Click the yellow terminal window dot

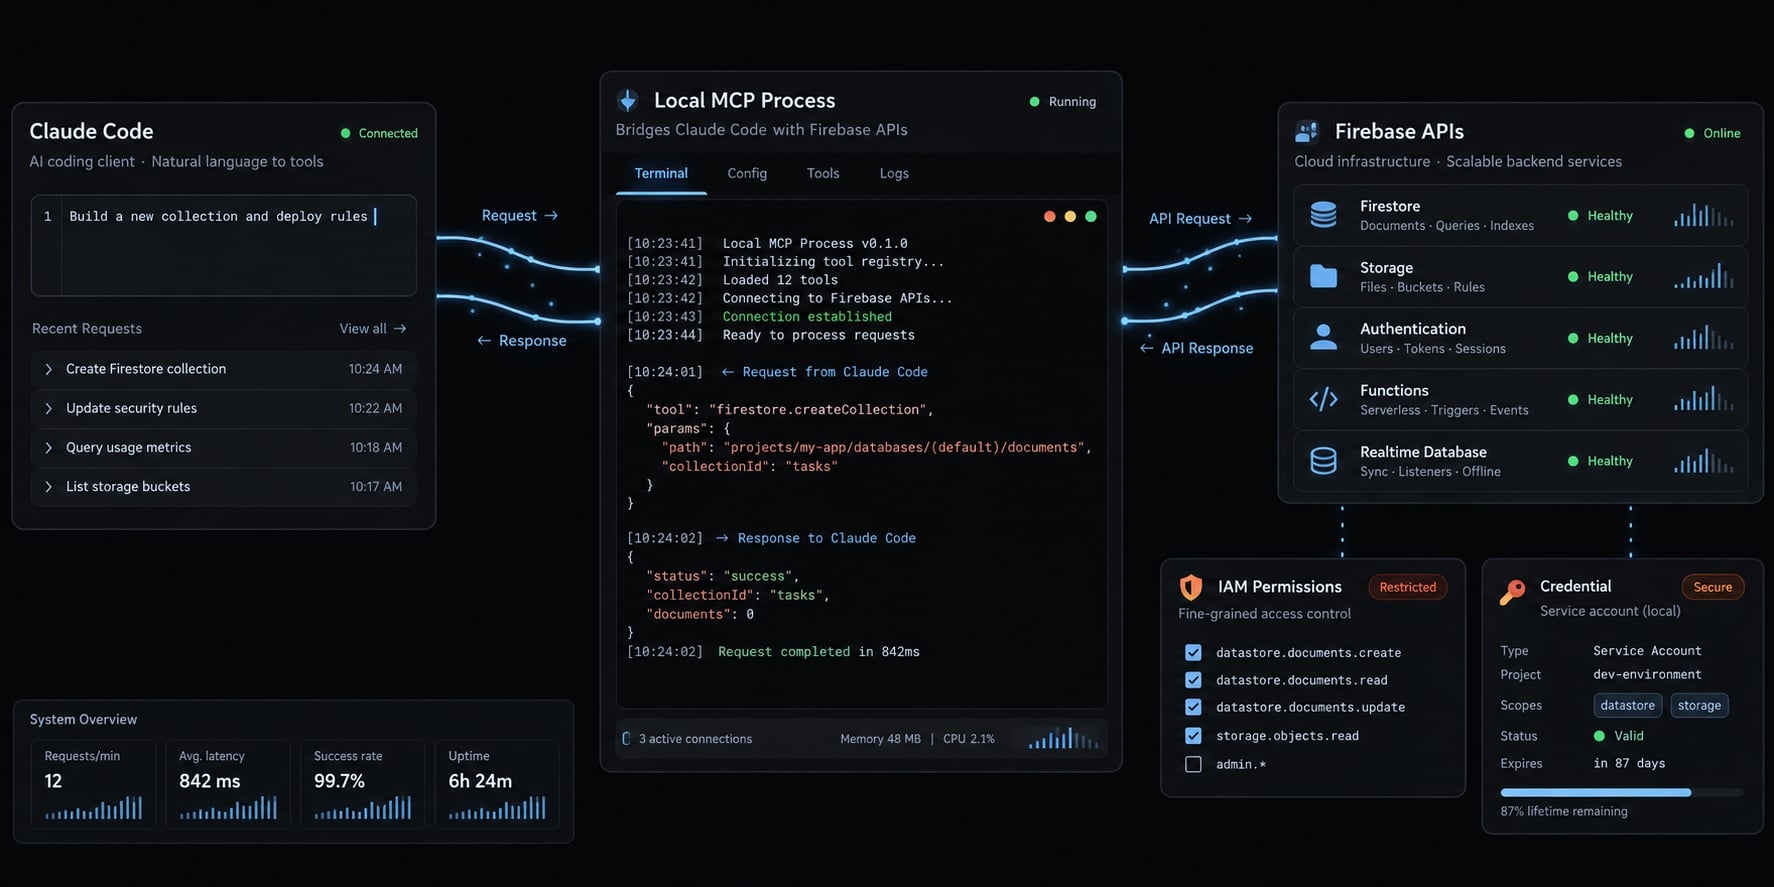1070,216
